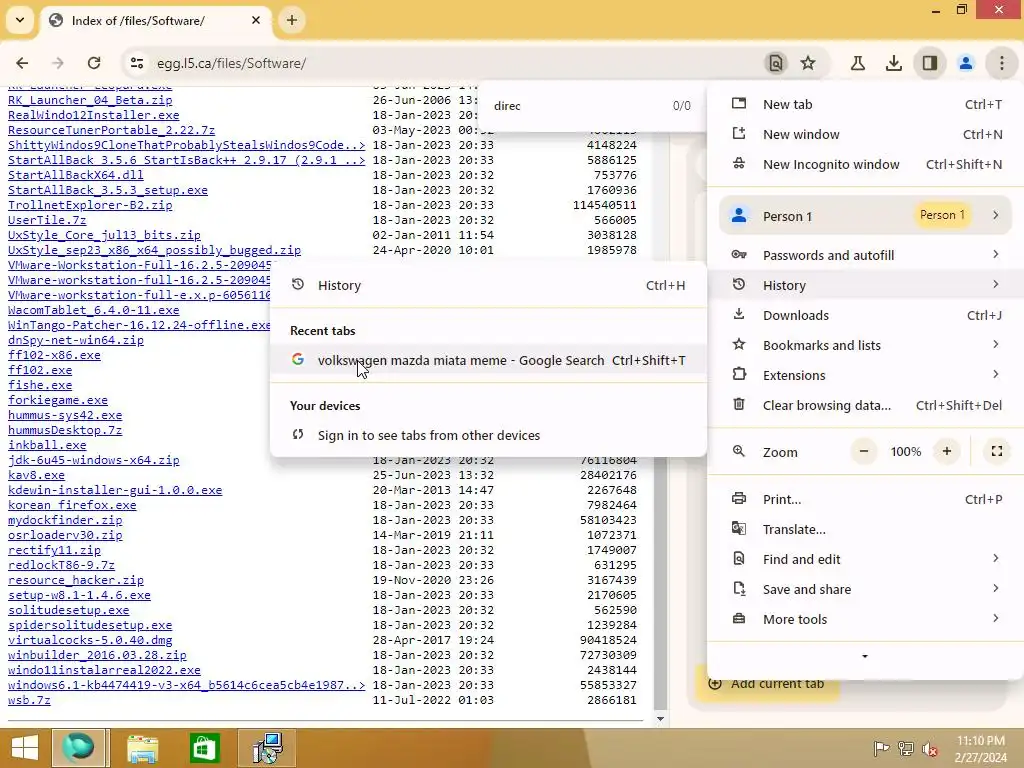Click Translate menu entry
This screenshot has width=1024, height=768.
click(x=865, y=530)
